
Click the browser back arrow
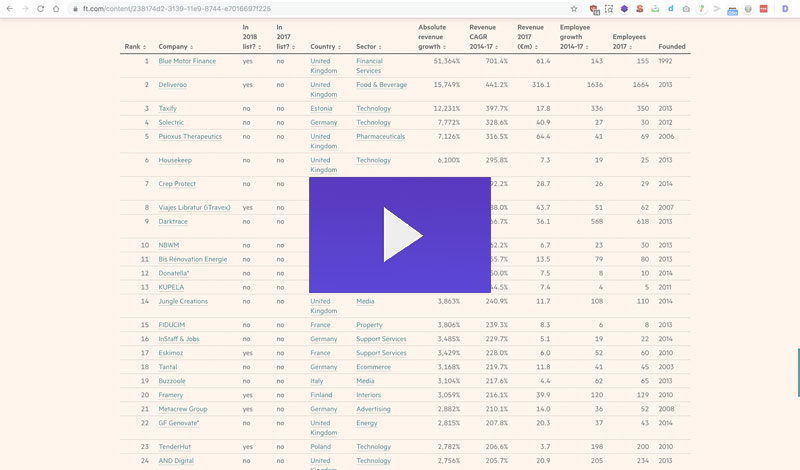(x=9, y=9)
